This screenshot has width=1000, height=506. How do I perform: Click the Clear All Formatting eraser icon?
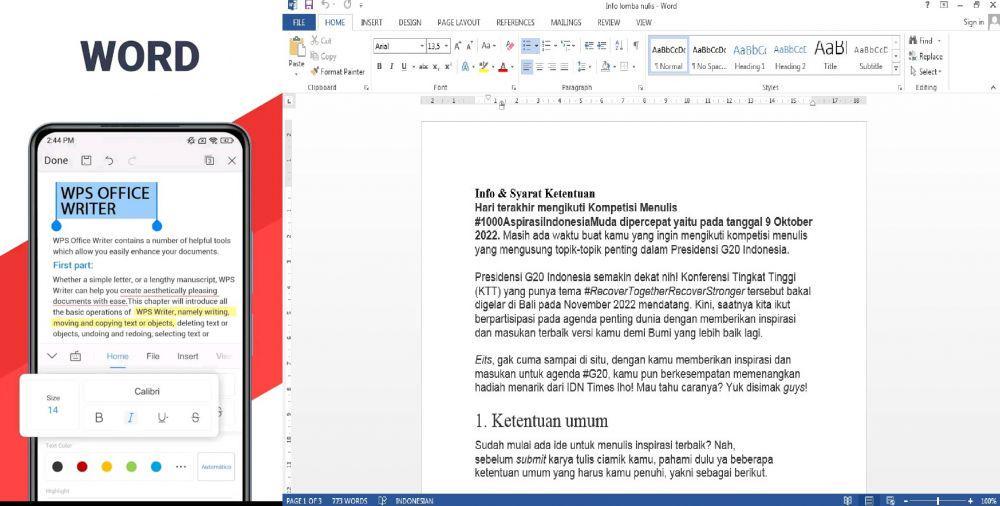[x=510, y=46]
